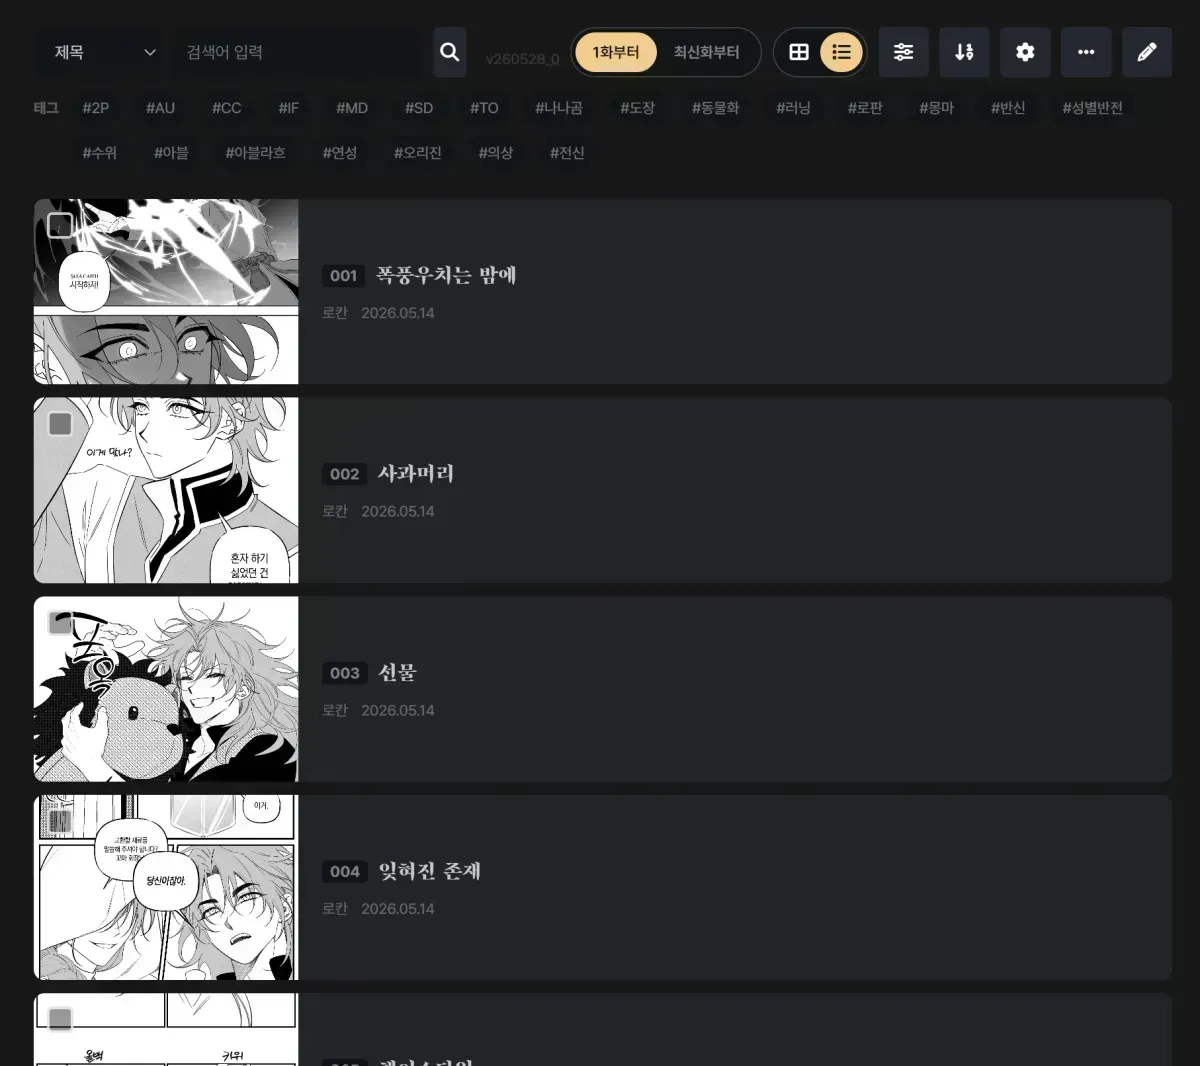Filter by the #몽마 tag

pyautogui.click(x=936, y=108)
